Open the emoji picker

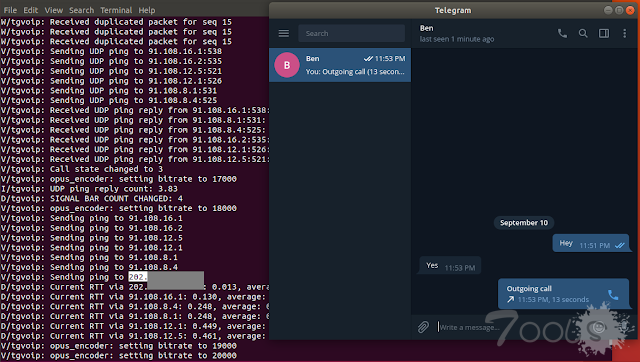pos(599,327)
